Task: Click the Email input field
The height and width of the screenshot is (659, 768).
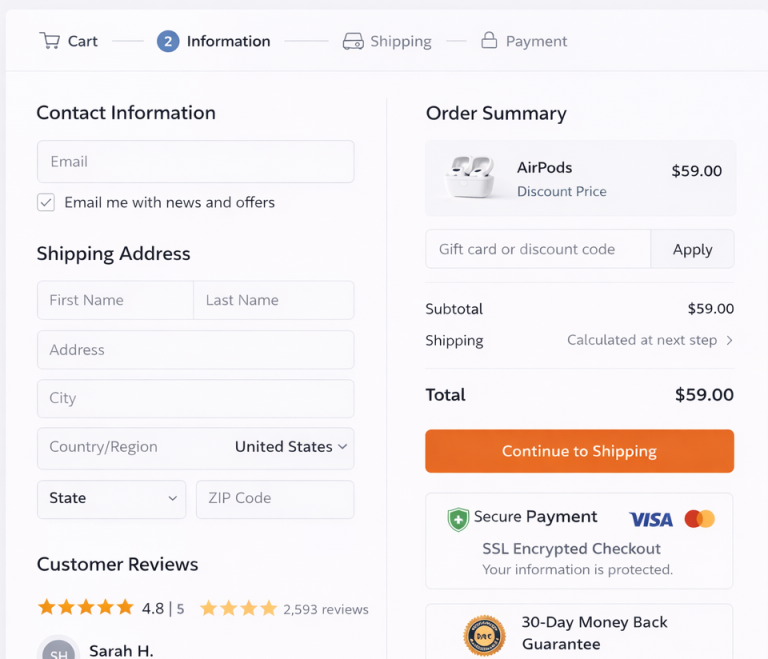Action: tap(195, 161)
